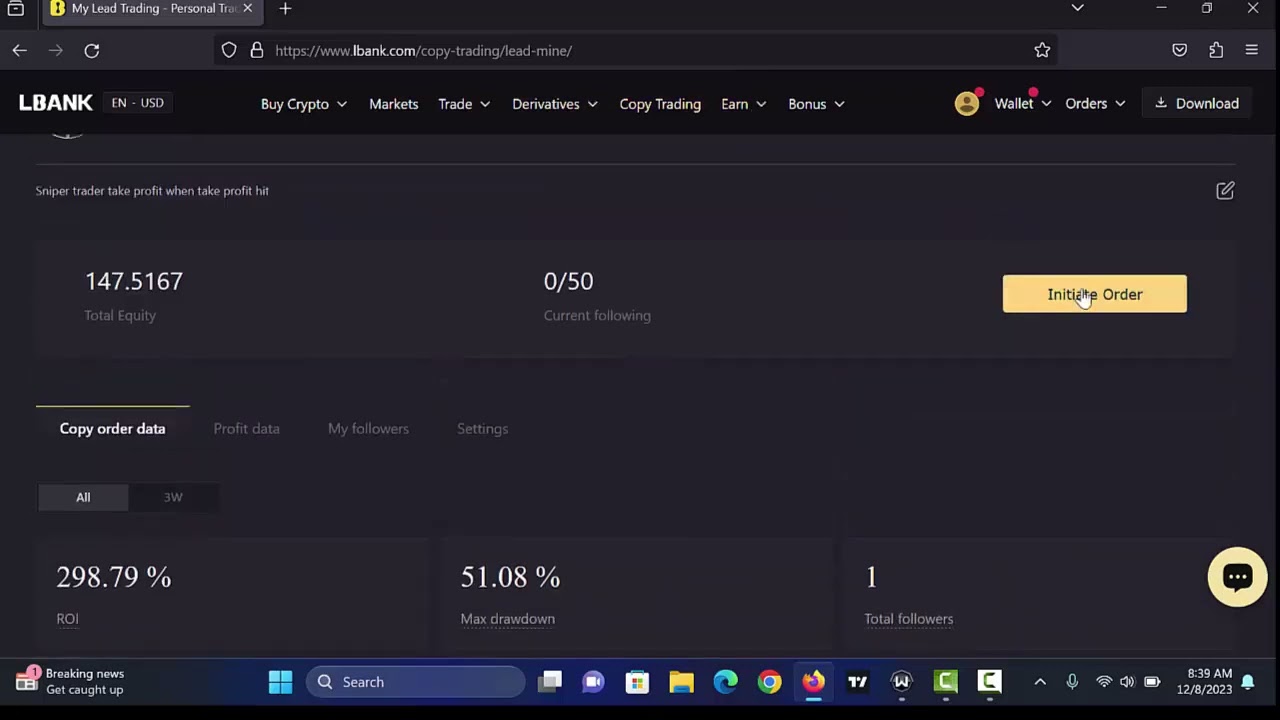1280x720 pixels.
Task: Switch to the Settings tab
Action: click(482, 428)
